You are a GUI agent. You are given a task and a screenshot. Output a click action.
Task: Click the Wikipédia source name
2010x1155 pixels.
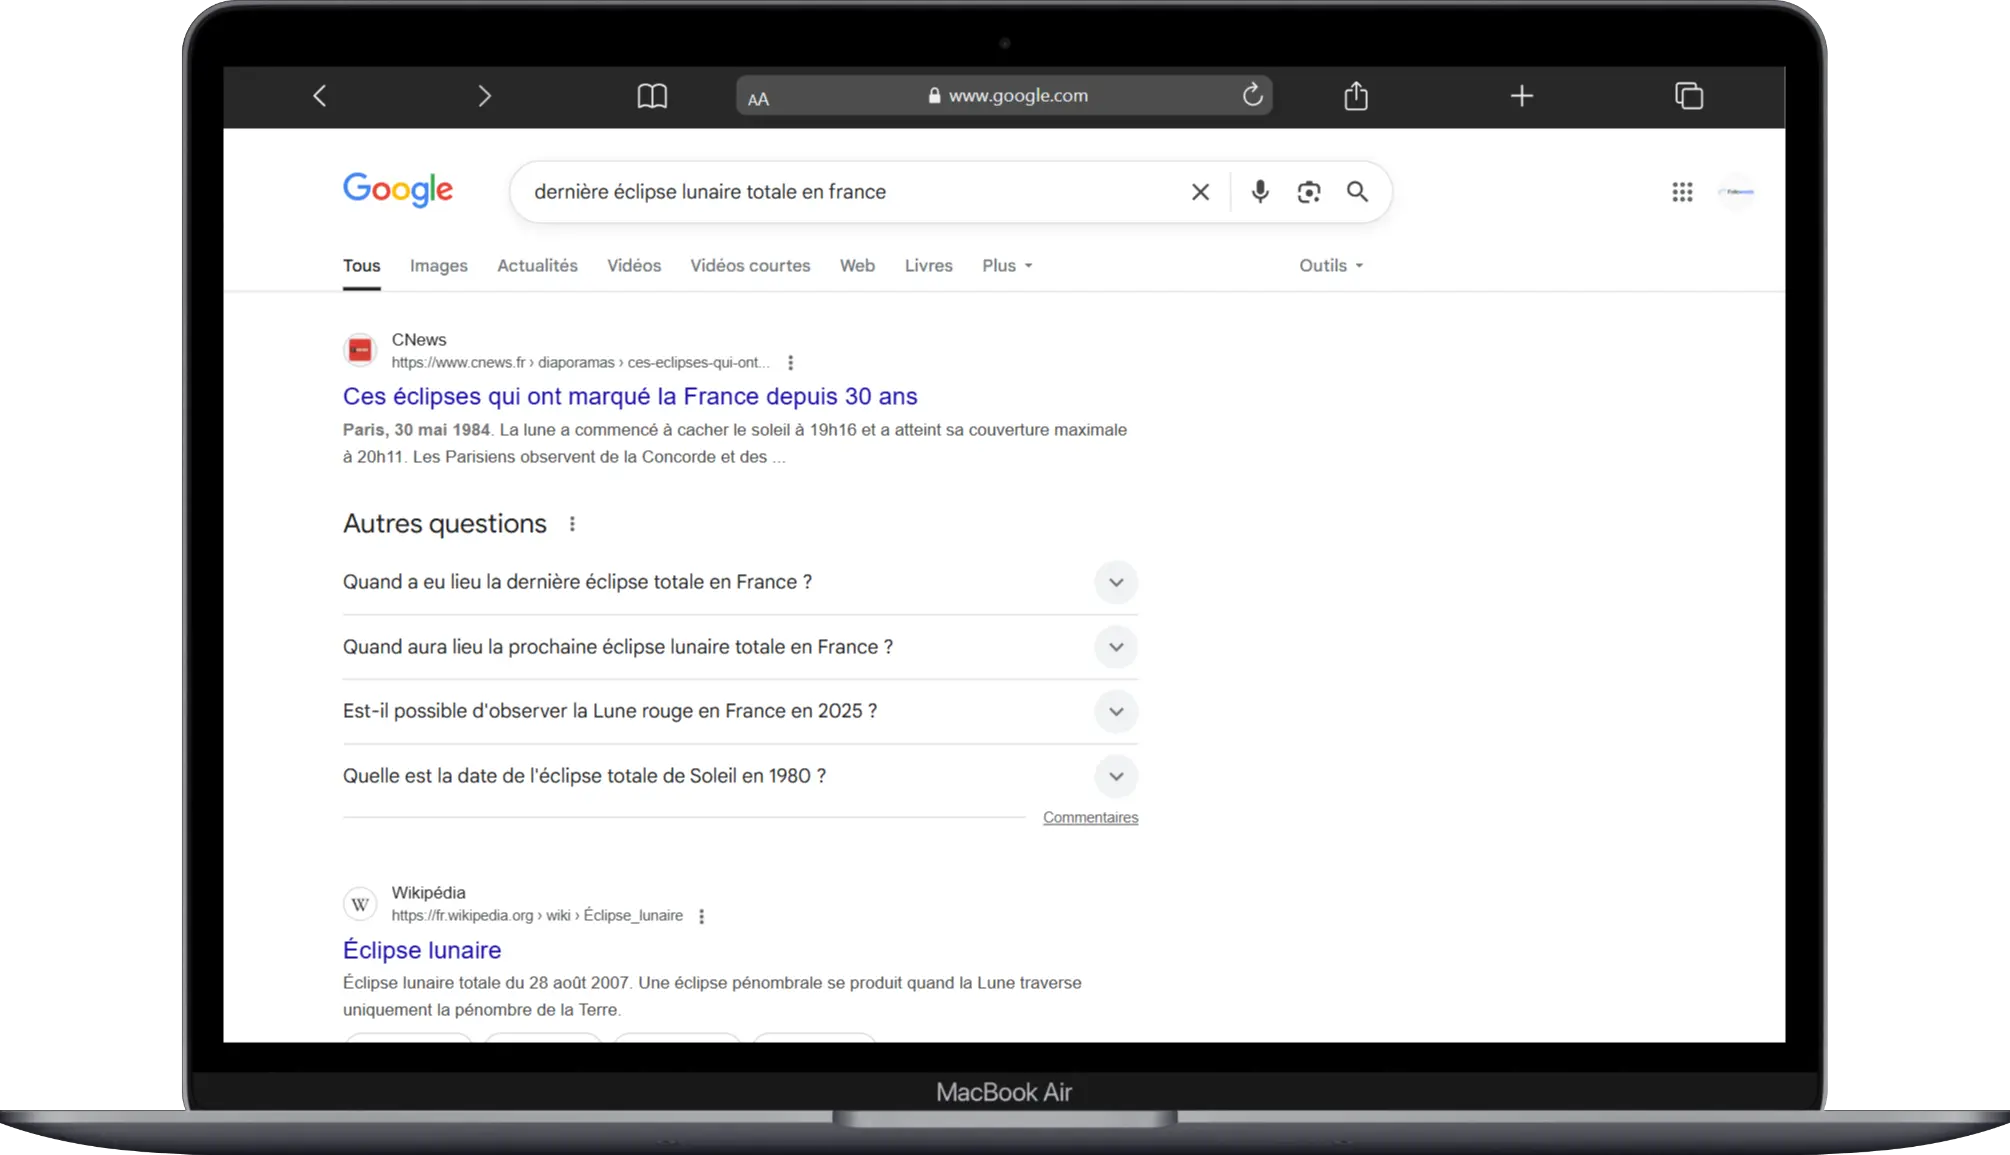pyautogui.click(x=428, y=893)
